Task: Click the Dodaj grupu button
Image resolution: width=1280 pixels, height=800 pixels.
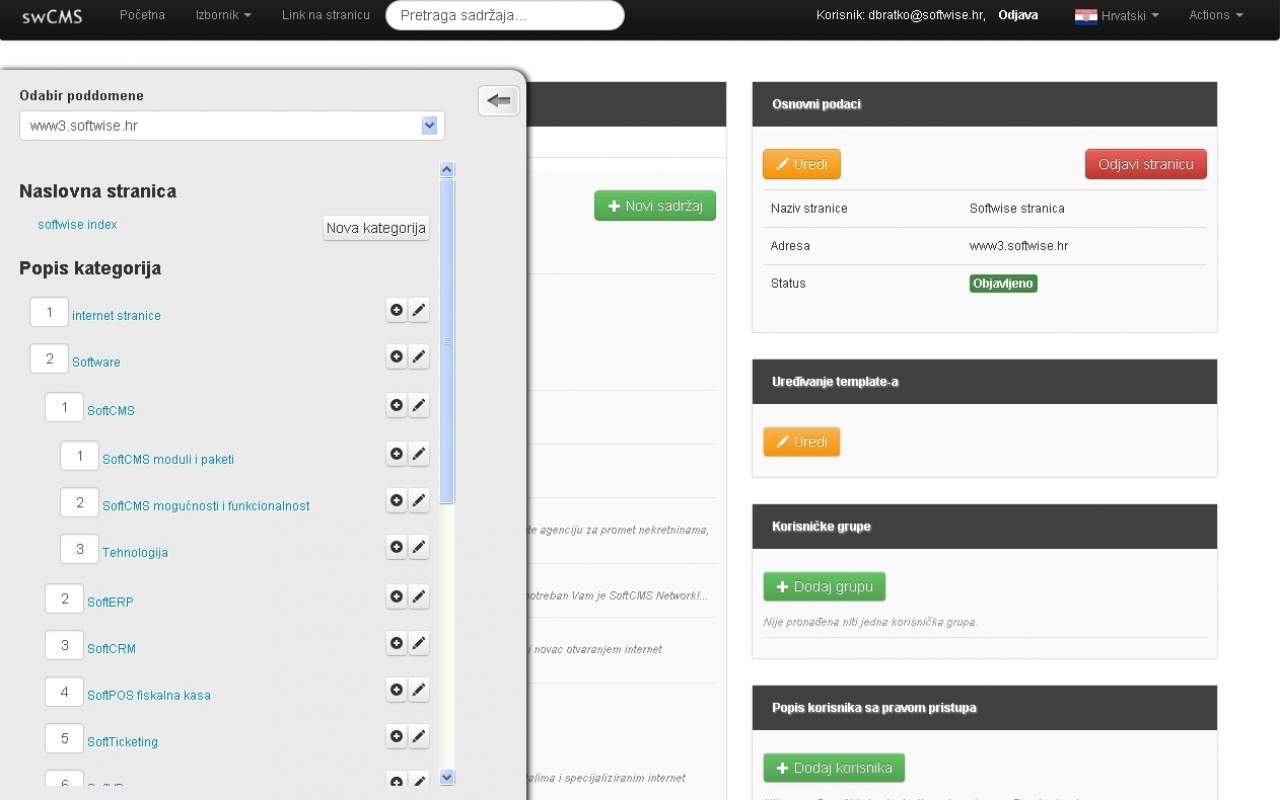Action: point(824,587)
